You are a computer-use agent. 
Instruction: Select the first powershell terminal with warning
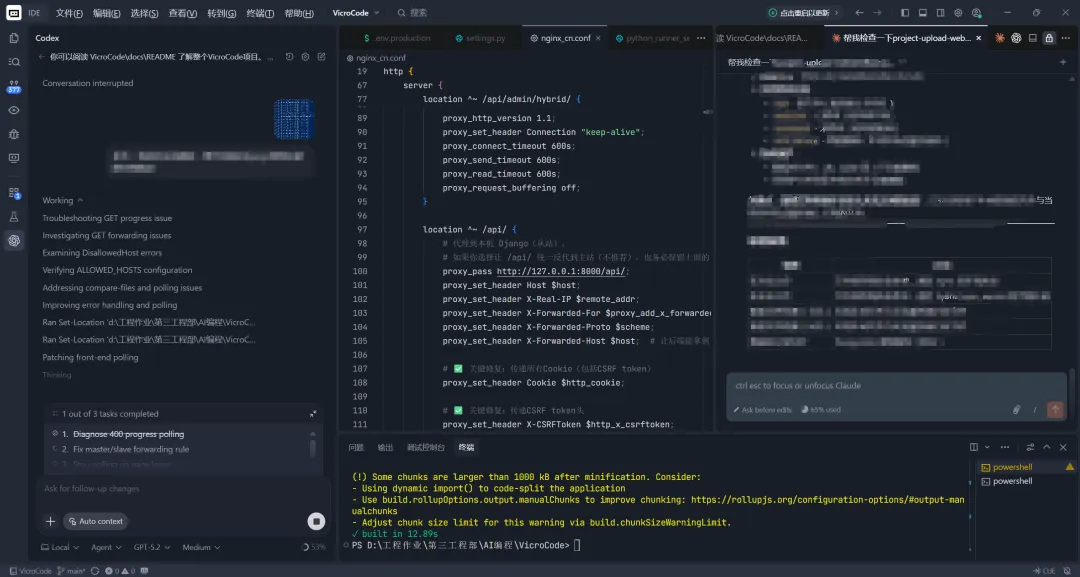[1026, 467]
